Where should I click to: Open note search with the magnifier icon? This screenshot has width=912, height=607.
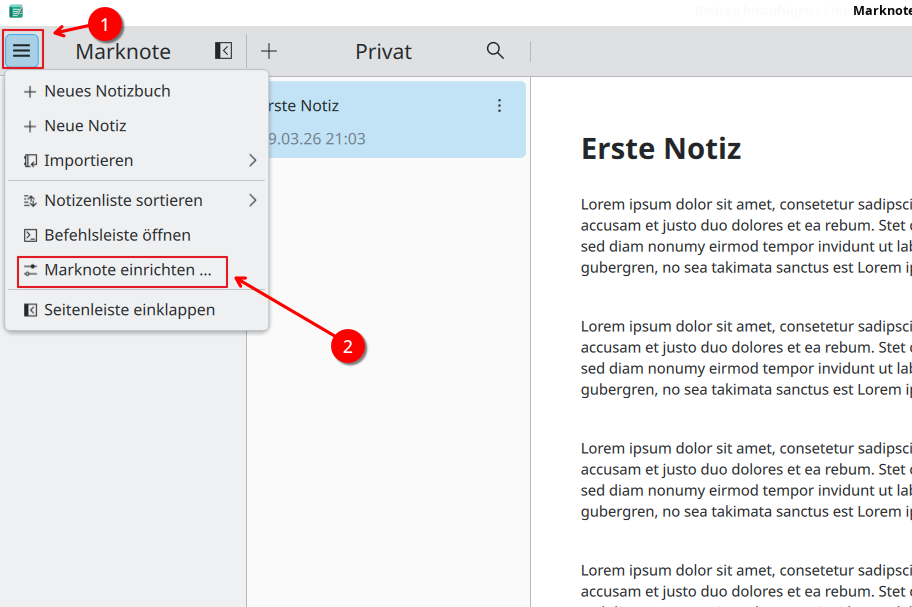click(495, 51)
